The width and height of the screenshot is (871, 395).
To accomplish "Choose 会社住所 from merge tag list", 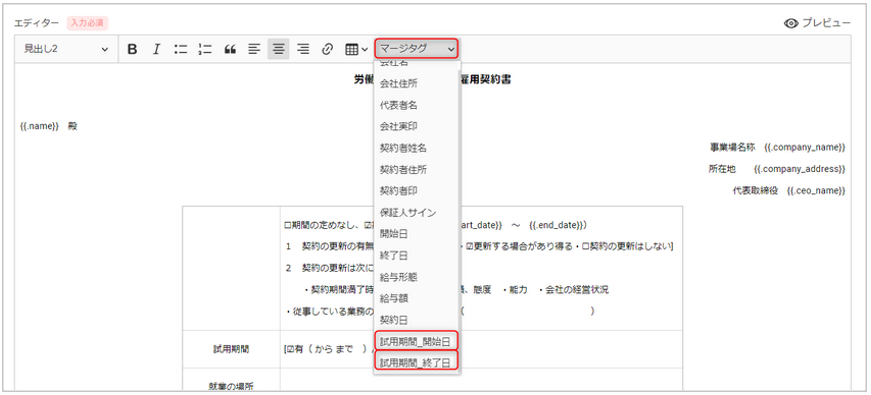I will 417,83.
